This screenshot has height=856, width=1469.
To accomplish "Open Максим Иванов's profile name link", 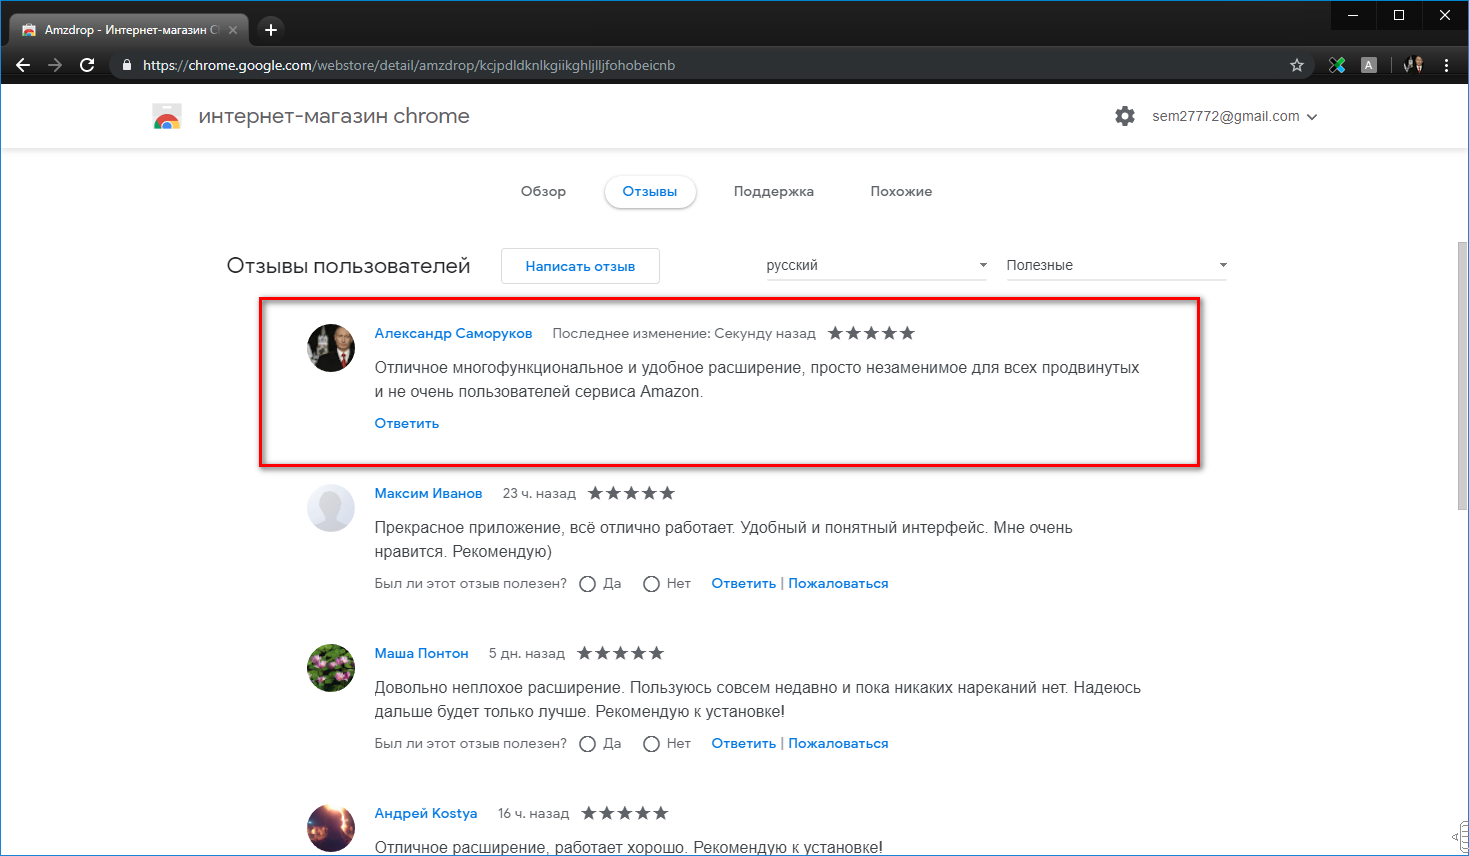I will [428, 493].
